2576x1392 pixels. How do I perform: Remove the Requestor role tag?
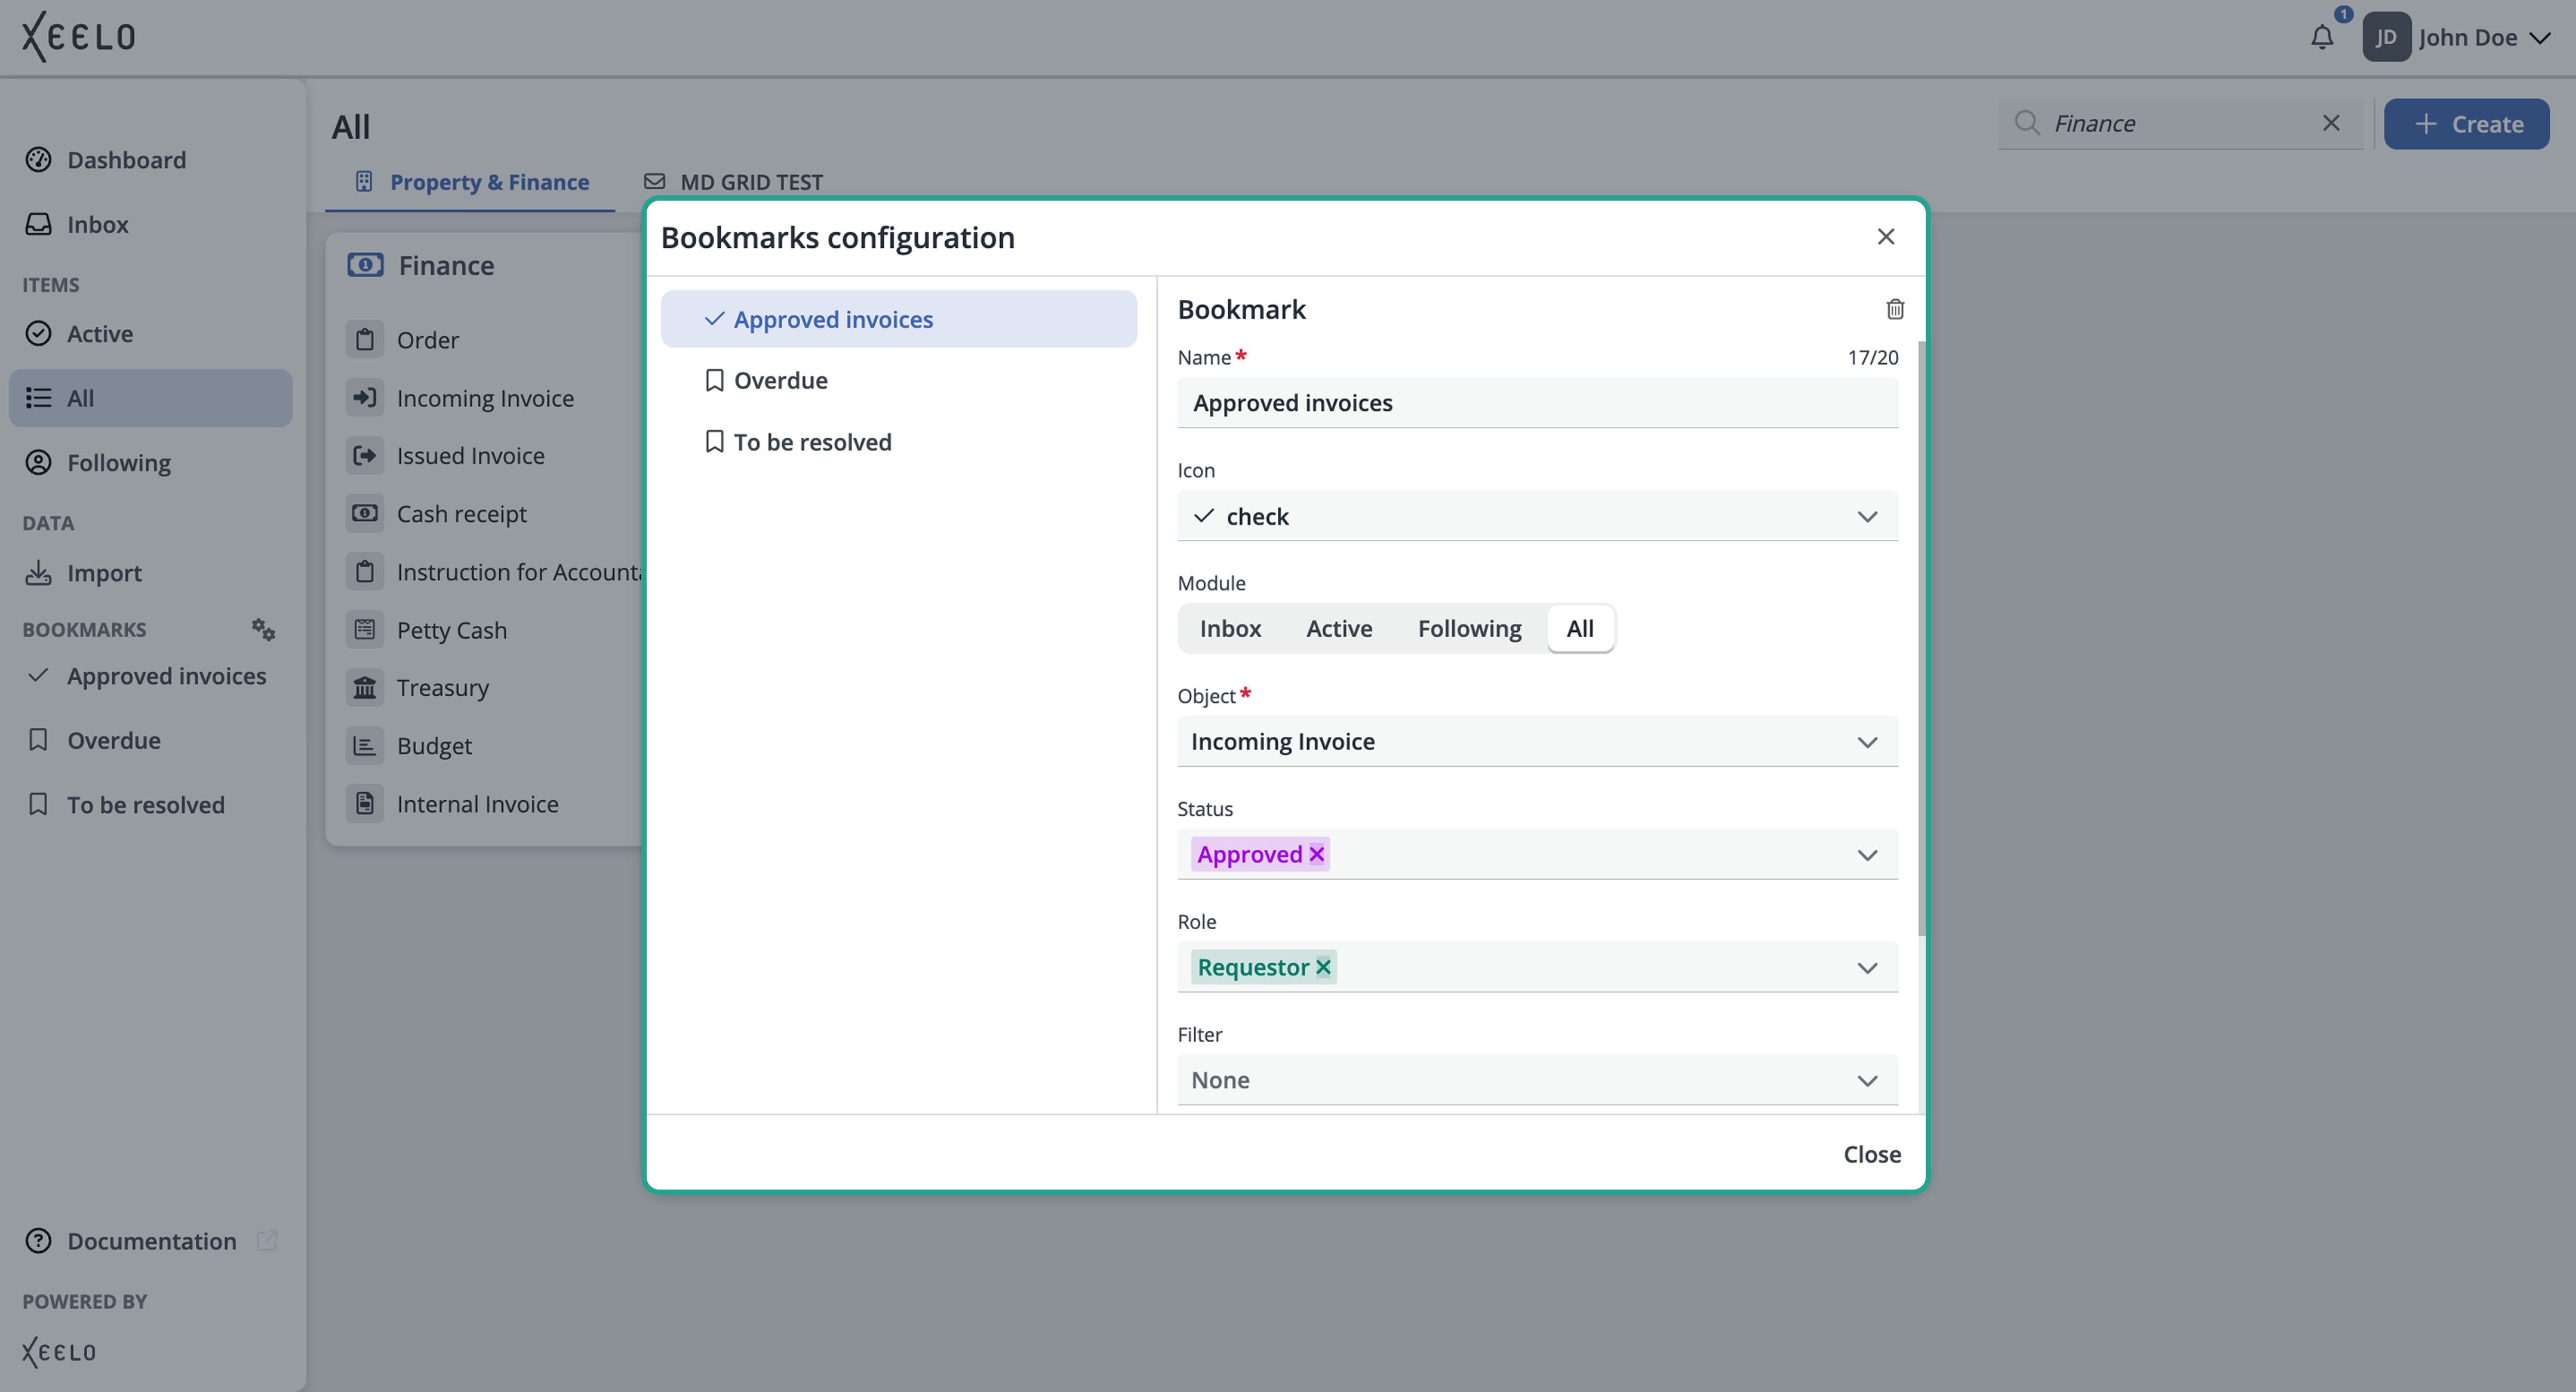click(x=1323, y=967)
